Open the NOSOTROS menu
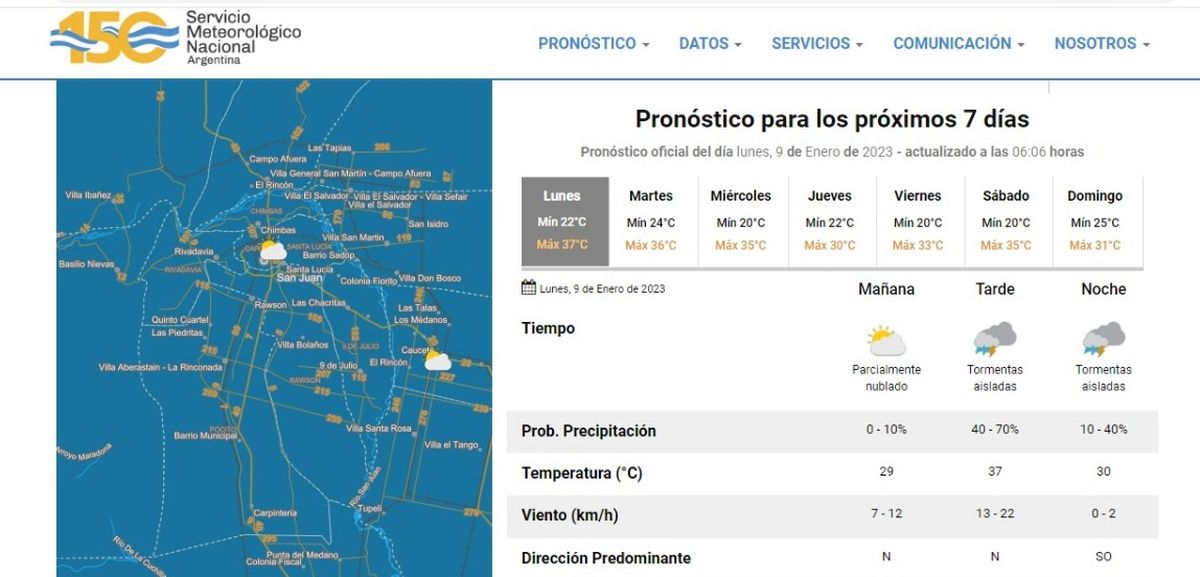This screenshot has width=1200, height=577. (1101, 44)
